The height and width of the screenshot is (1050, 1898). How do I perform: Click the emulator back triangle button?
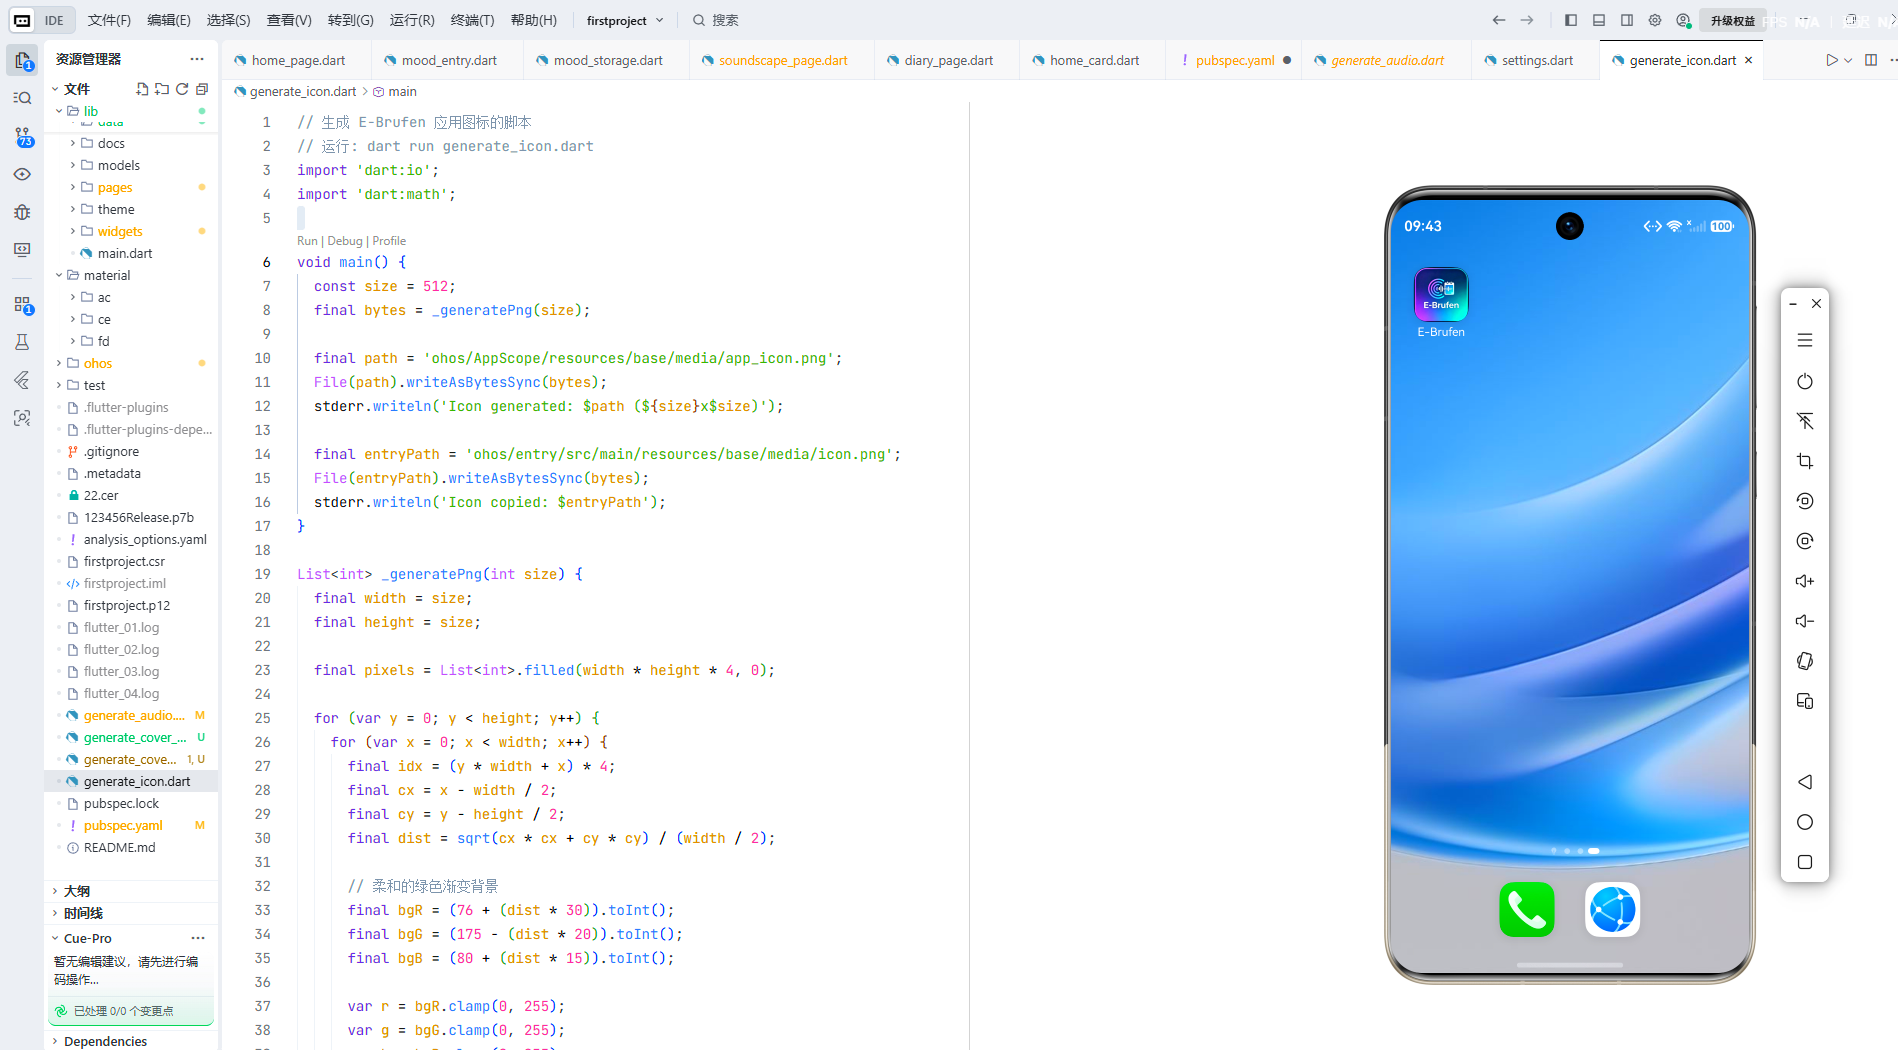click(1805, 782)
